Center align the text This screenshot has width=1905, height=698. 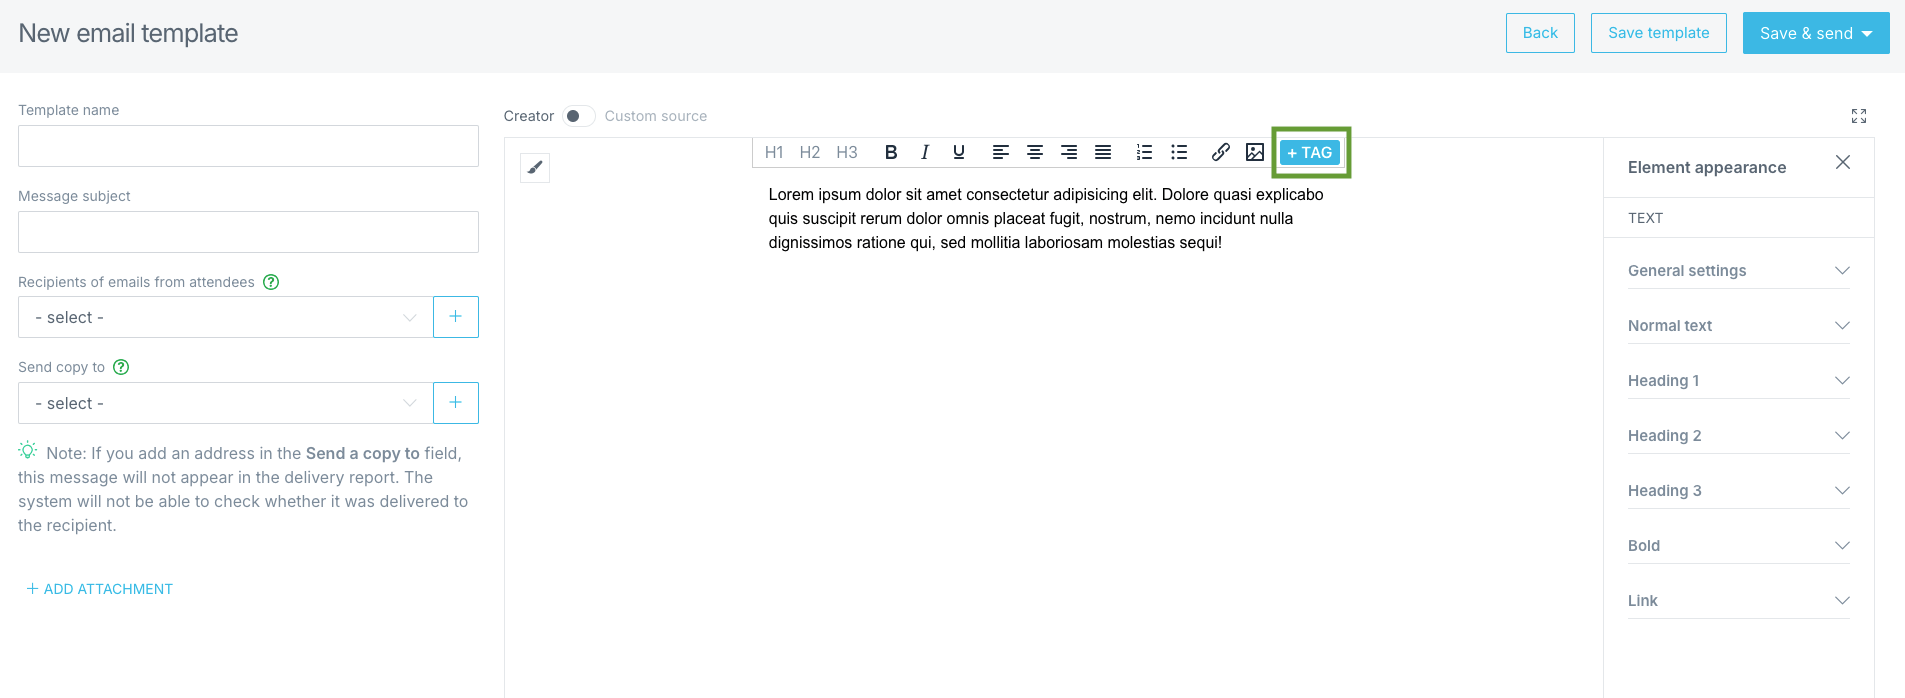click(x=1035, y=152)
